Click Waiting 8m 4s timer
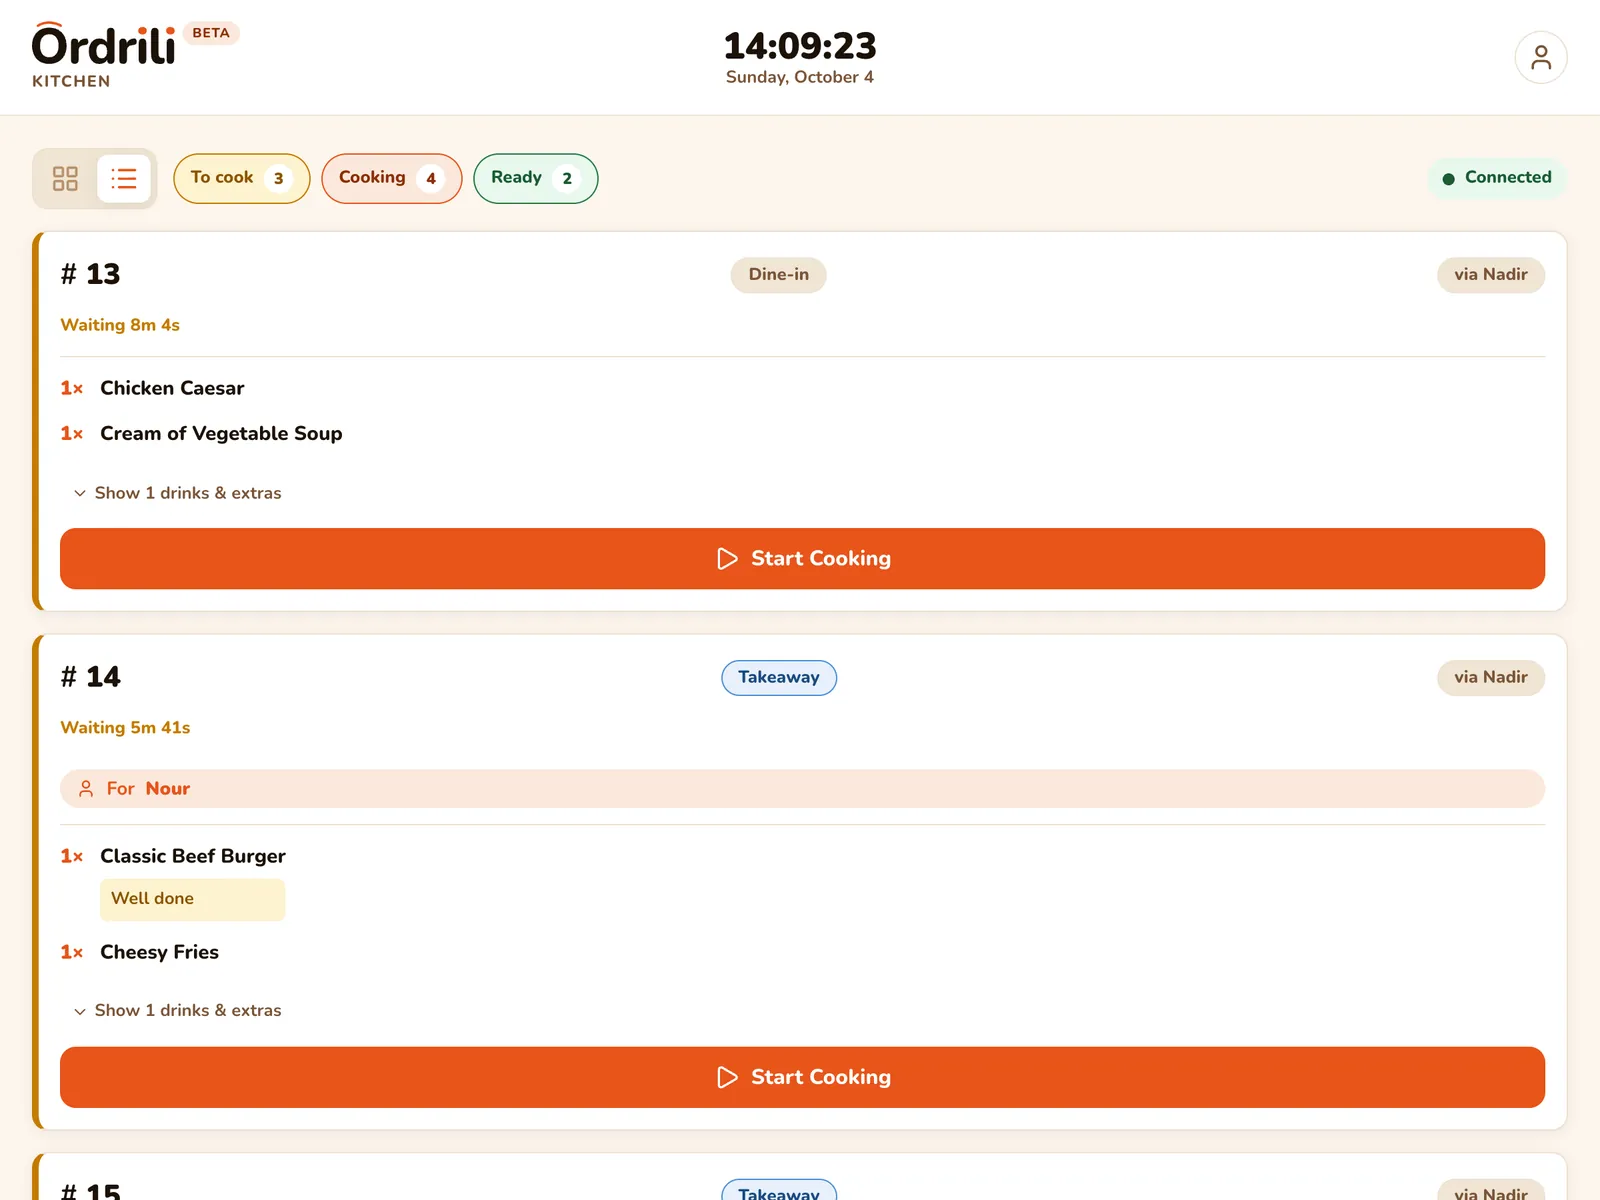The image size is (1600, 1200). (120, 325)
